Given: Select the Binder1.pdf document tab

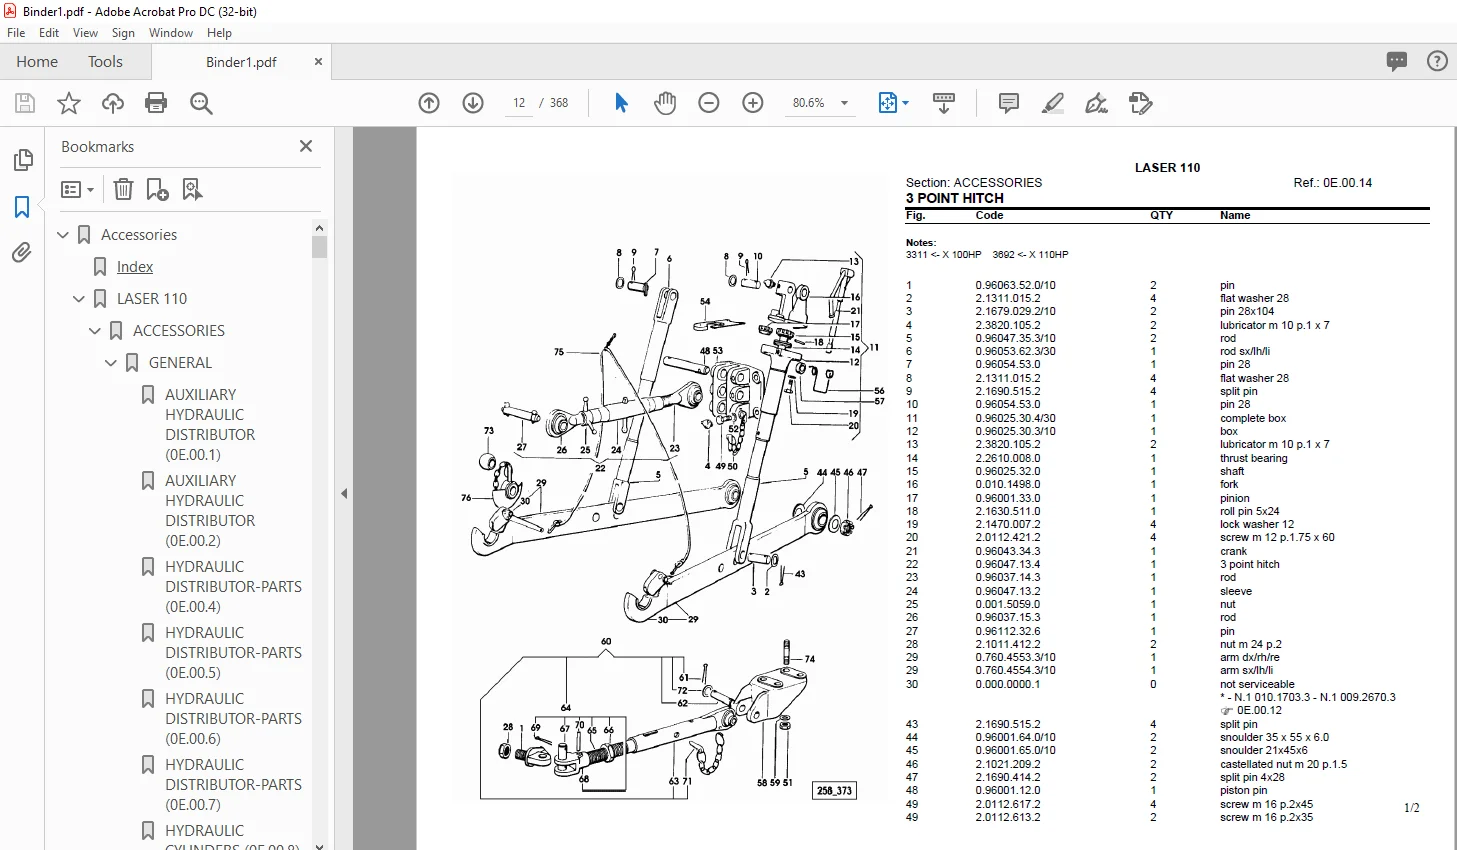Looking at the screenshot, I should (x=241, y=62).
